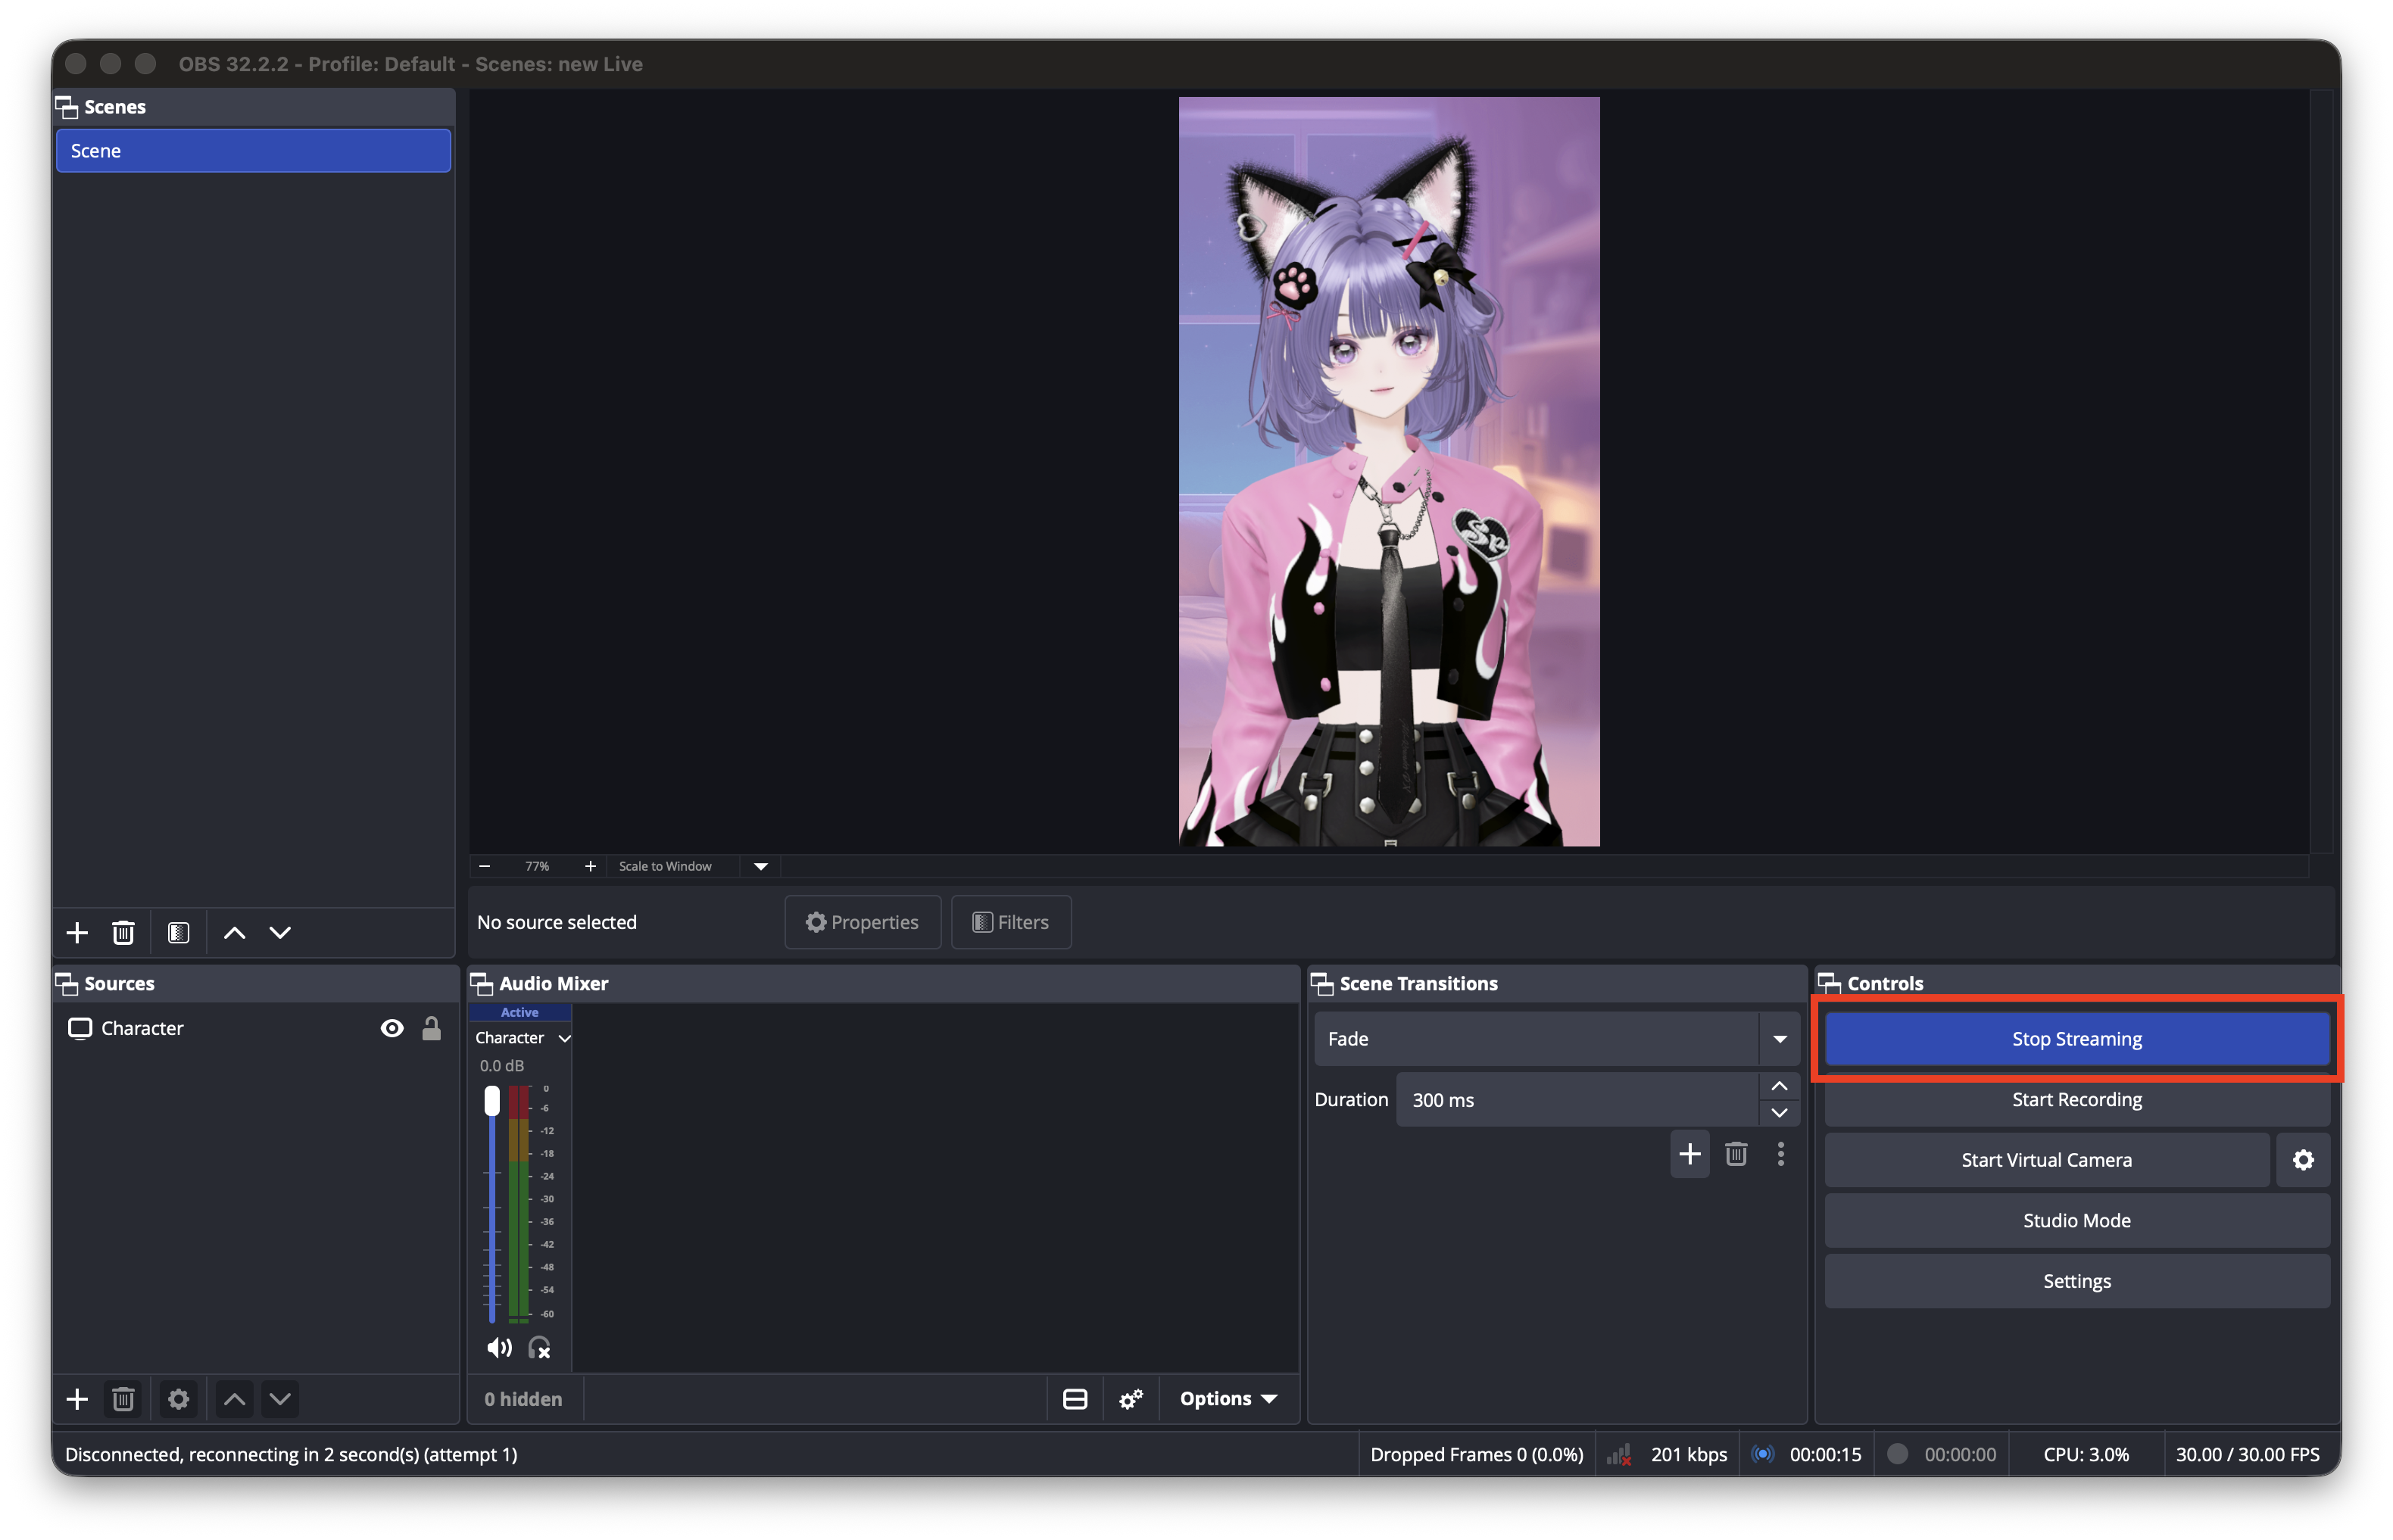This screenshot has height=1540, width=2393.
Task: Open source Properties
Action: 862,922
